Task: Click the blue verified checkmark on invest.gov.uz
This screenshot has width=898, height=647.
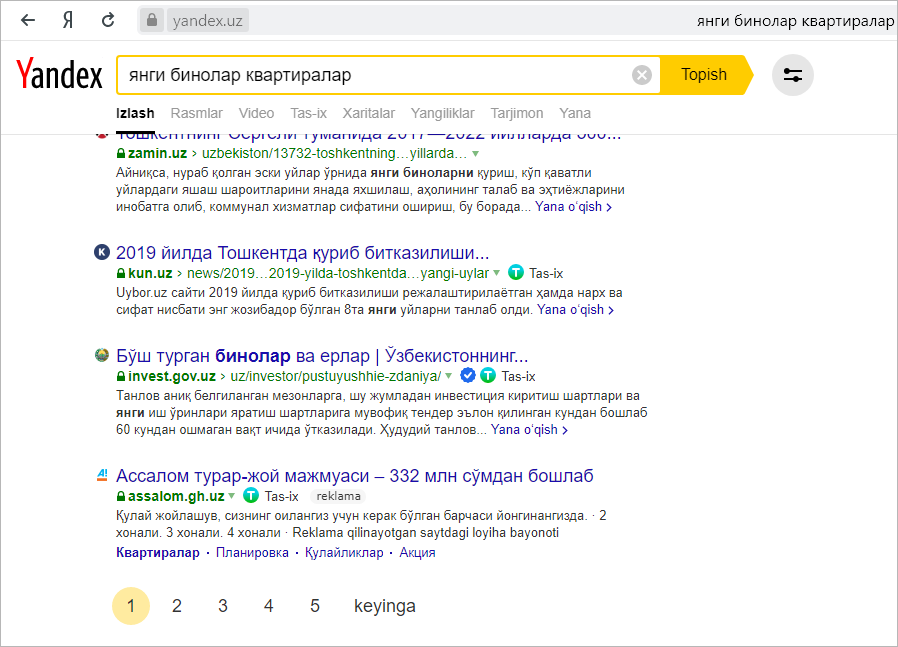Action: point(468,376)
